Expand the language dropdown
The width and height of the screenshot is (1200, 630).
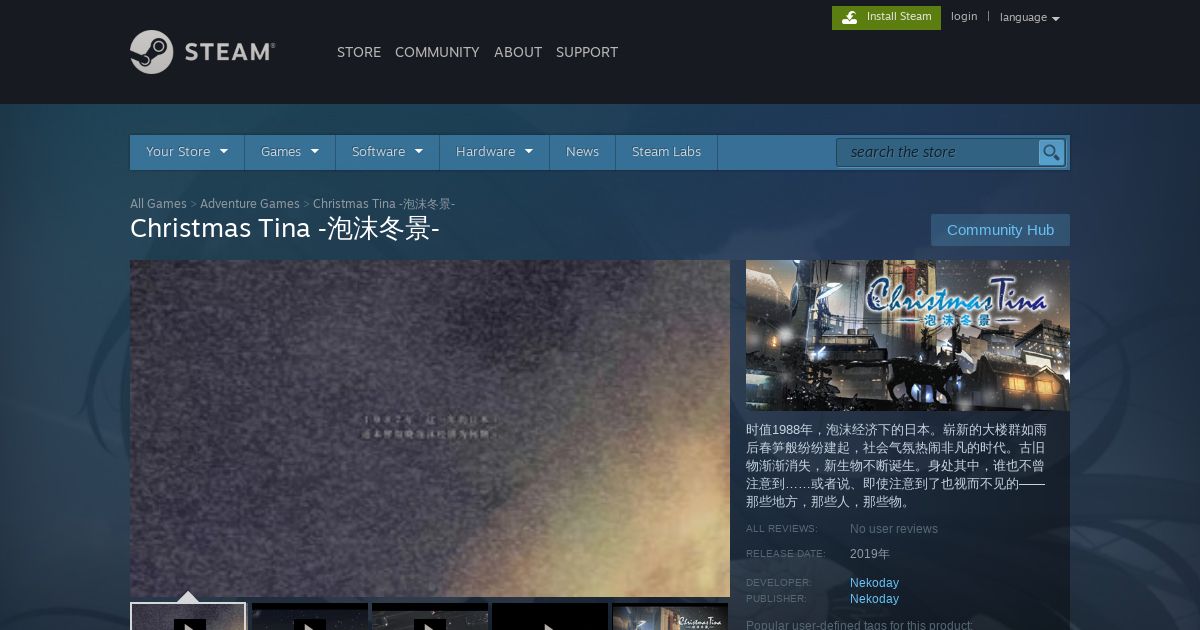1029,17
